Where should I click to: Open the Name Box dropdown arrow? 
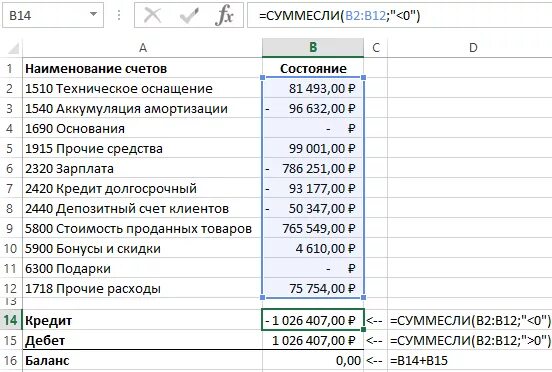coord(93,15)
